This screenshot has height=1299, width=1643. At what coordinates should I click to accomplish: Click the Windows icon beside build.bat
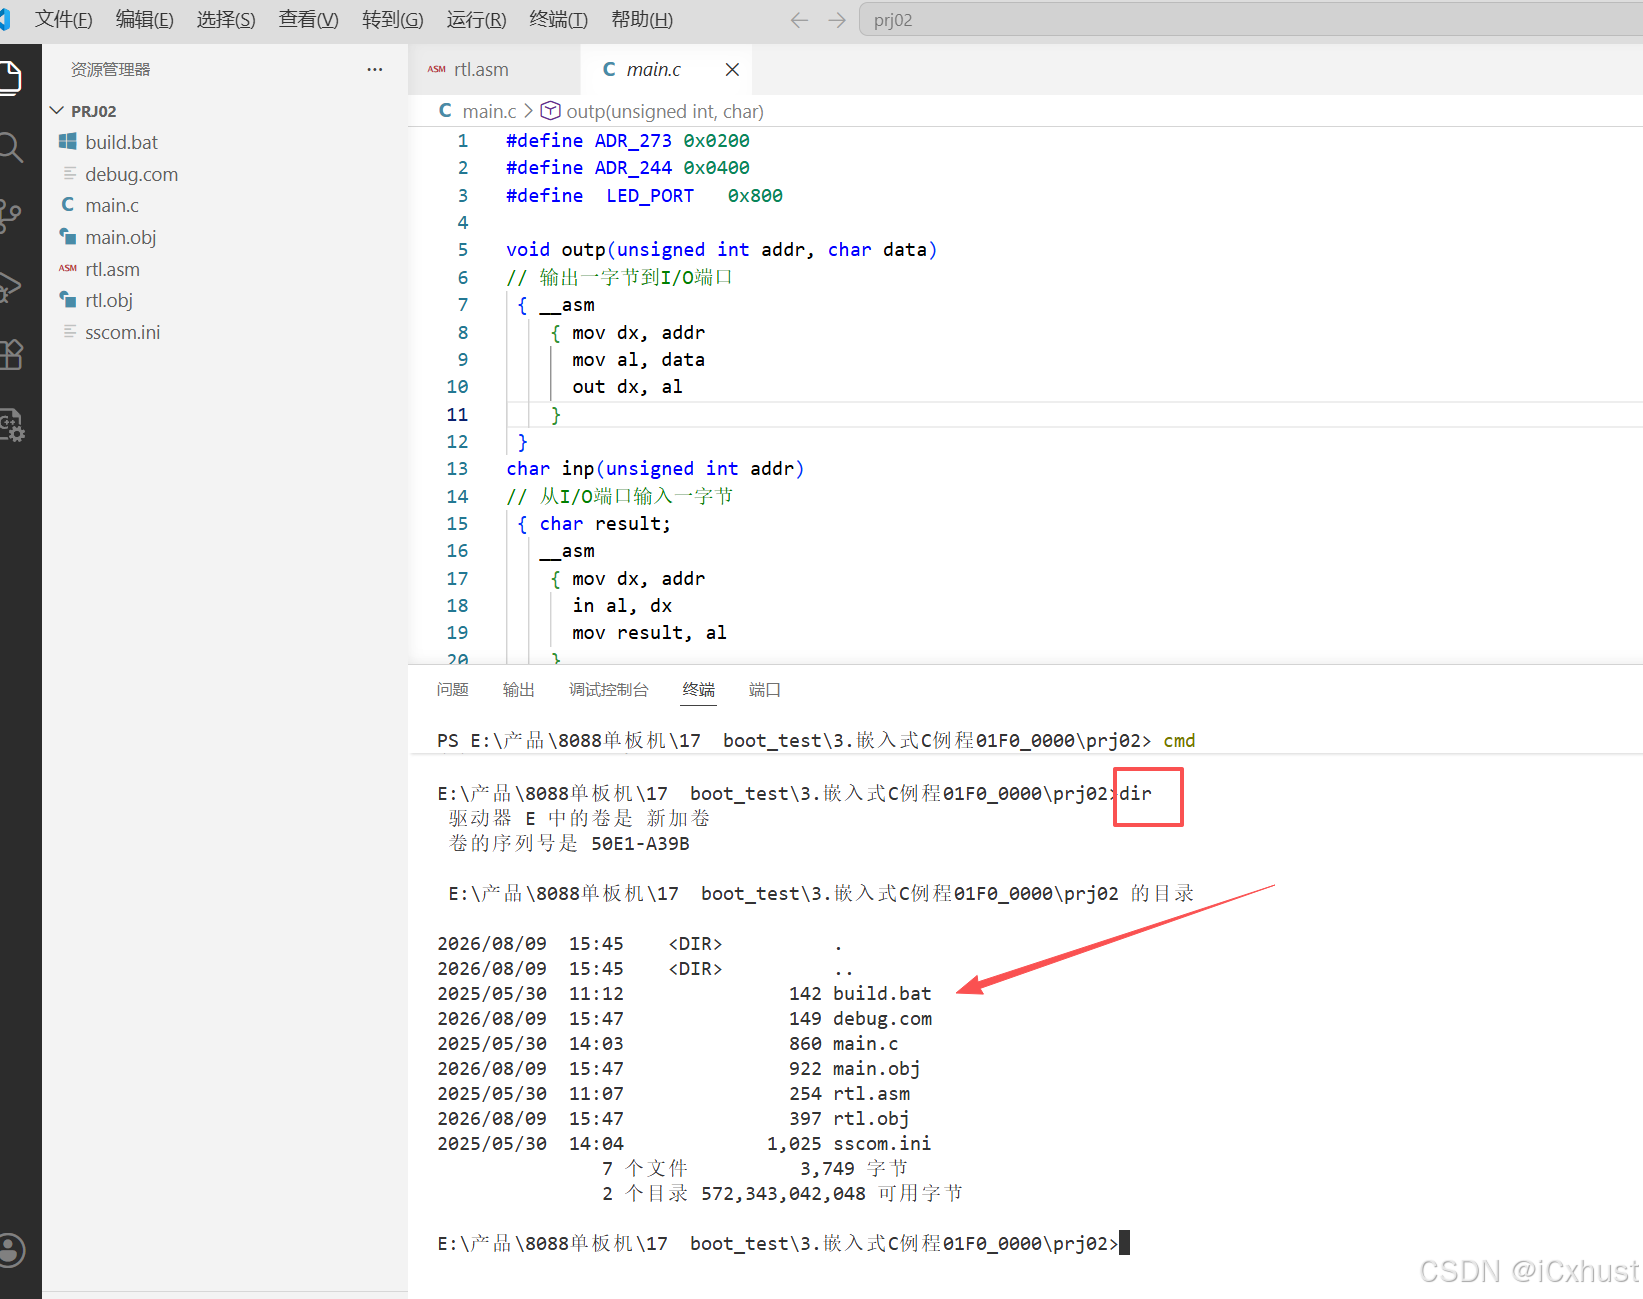pos(68,142)
